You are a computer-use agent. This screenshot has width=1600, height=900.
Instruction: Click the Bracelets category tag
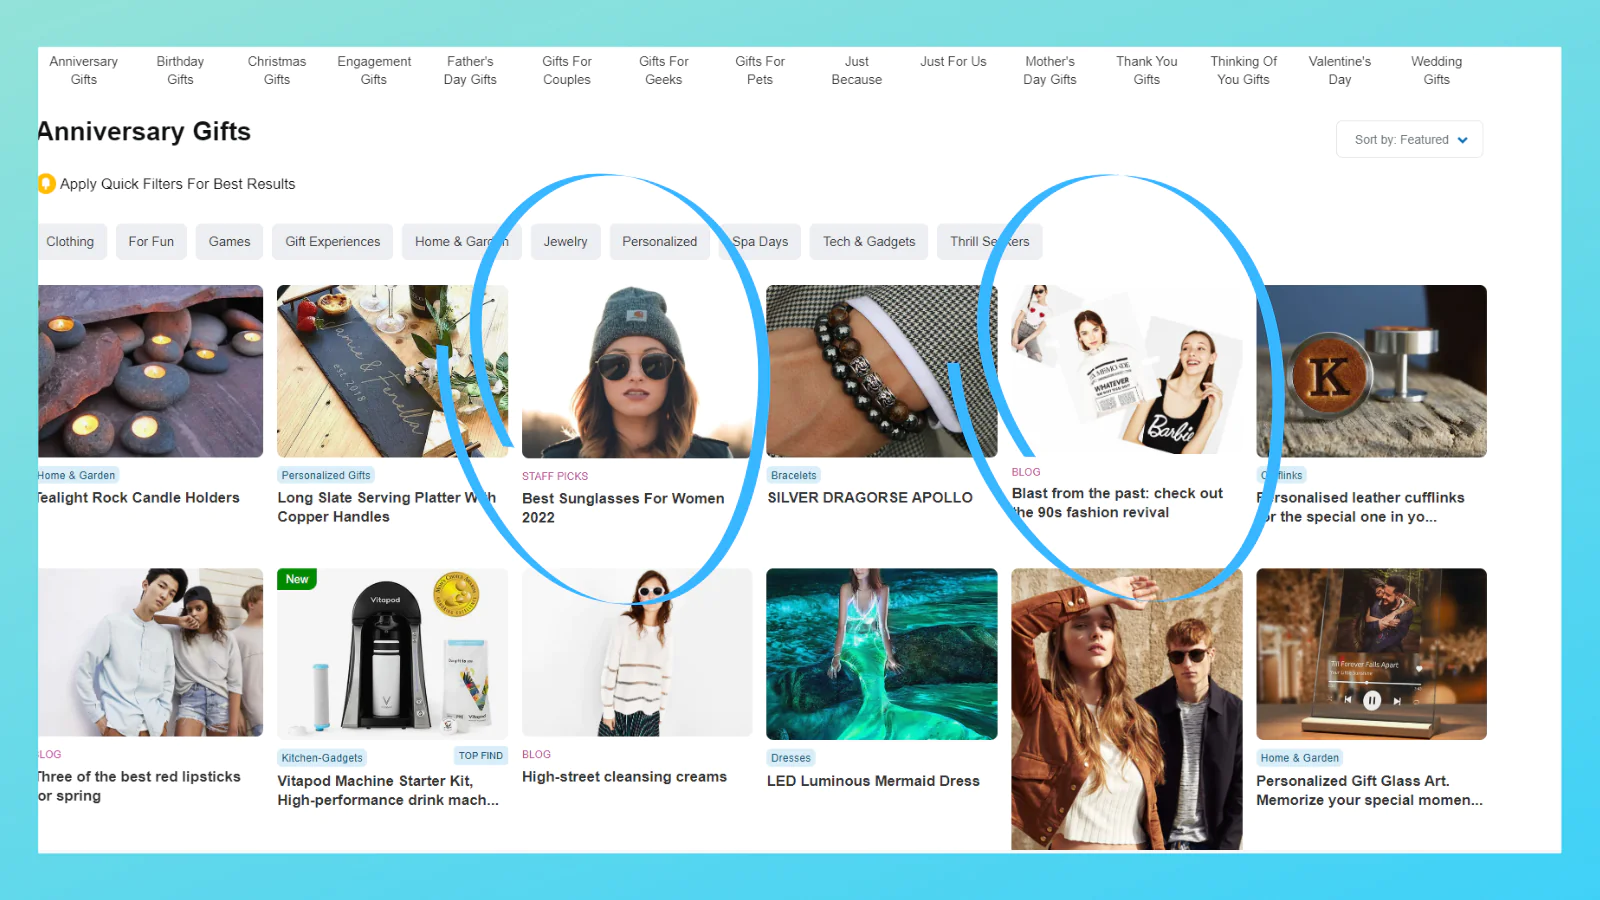pos(794,475)
